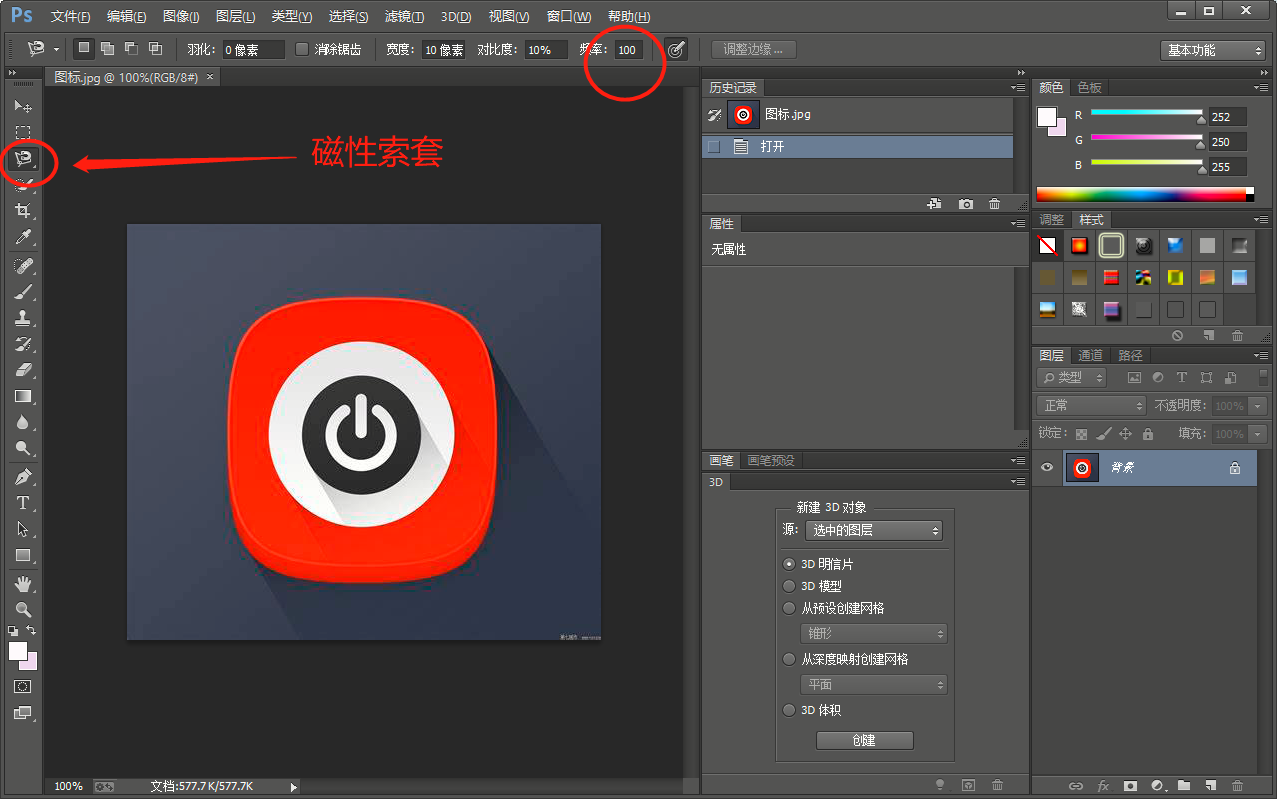The width and height of the screenshot is (1277, 799).
Task: Click the camera icon to create a snapshot
Action: tap(964, 203)
